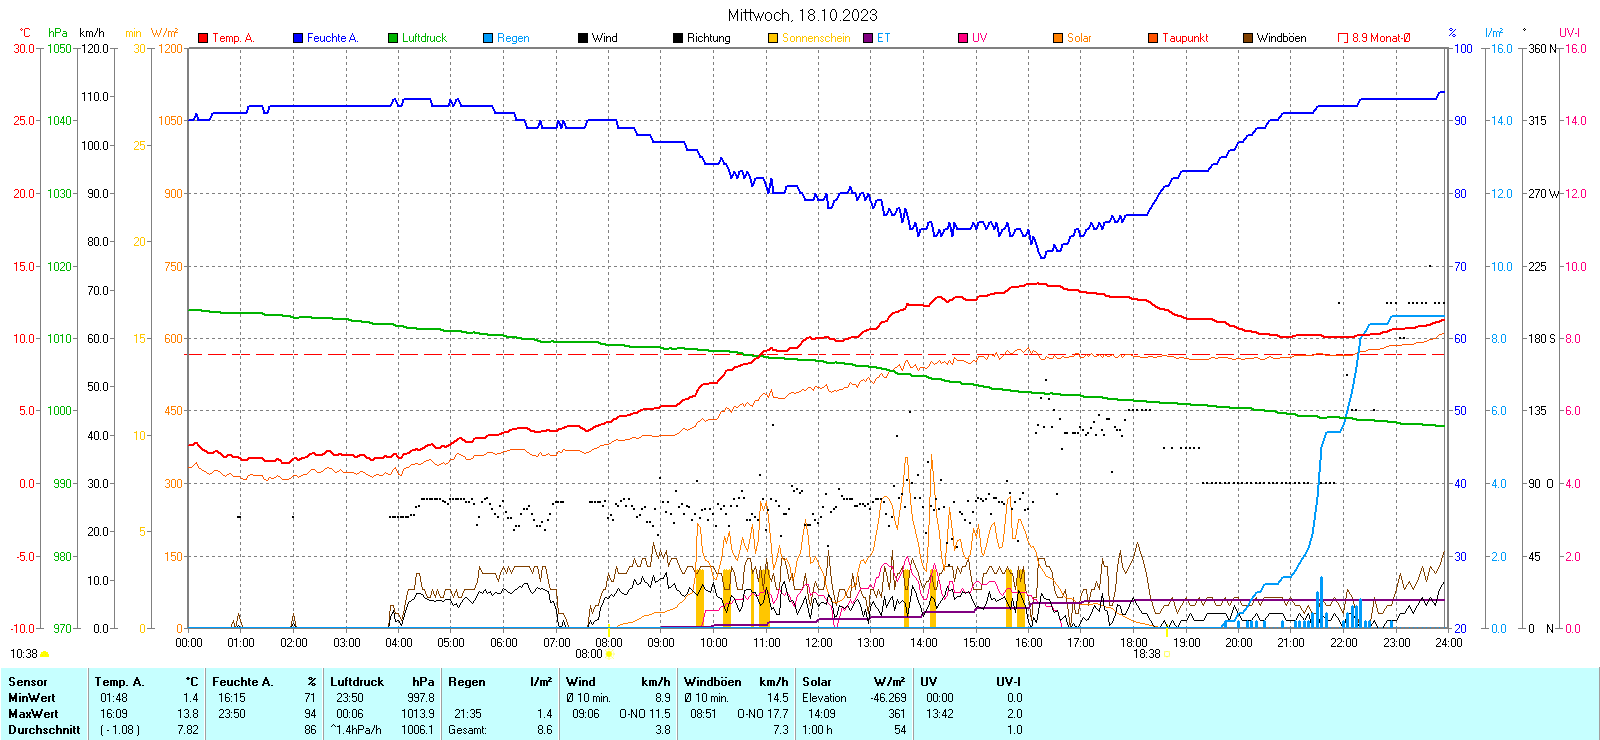Select the Sensor header in the table
1600x740 pixels.
tap(28, 682)
